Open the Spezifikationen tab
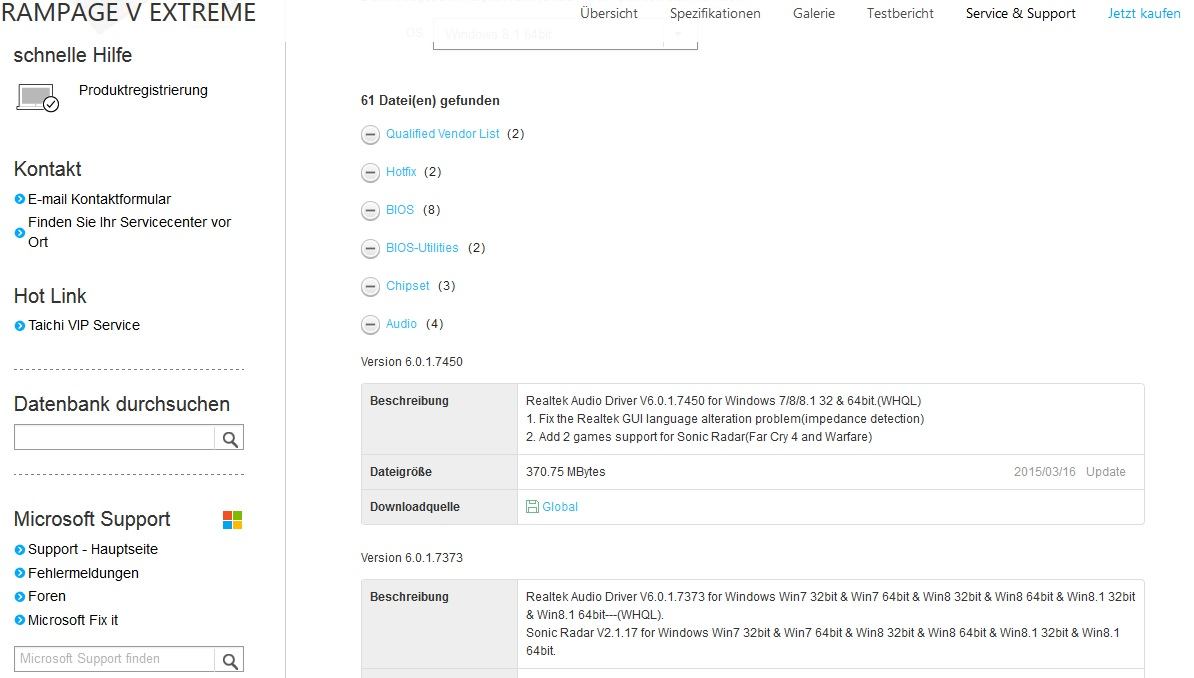Screen dimensions: 1194x678 point(715,14)
